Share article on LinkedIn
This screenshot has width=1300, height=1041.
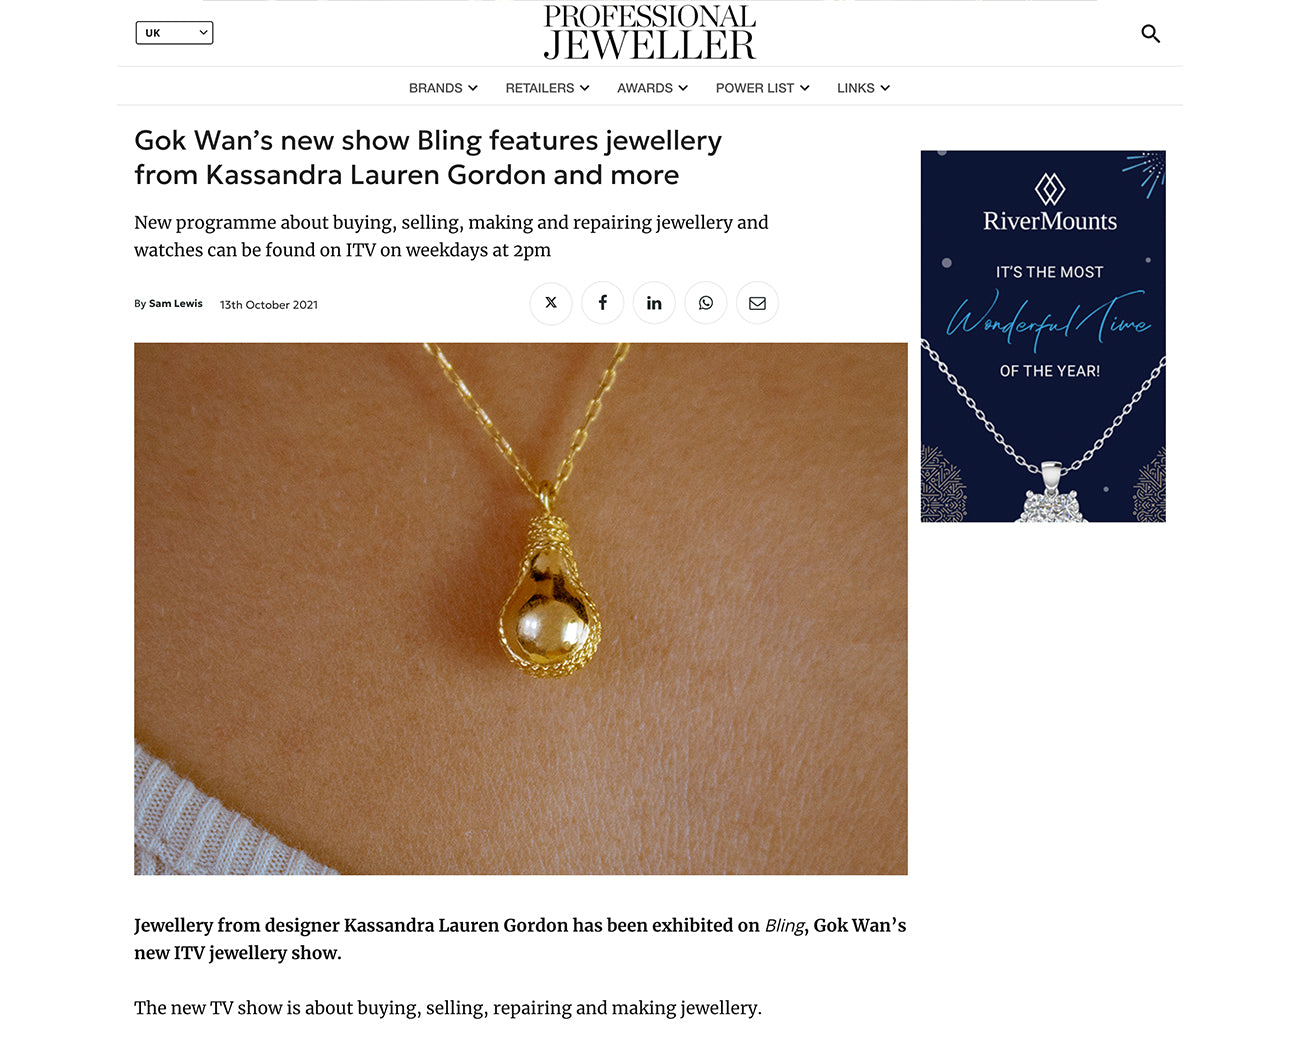point(654,303)
